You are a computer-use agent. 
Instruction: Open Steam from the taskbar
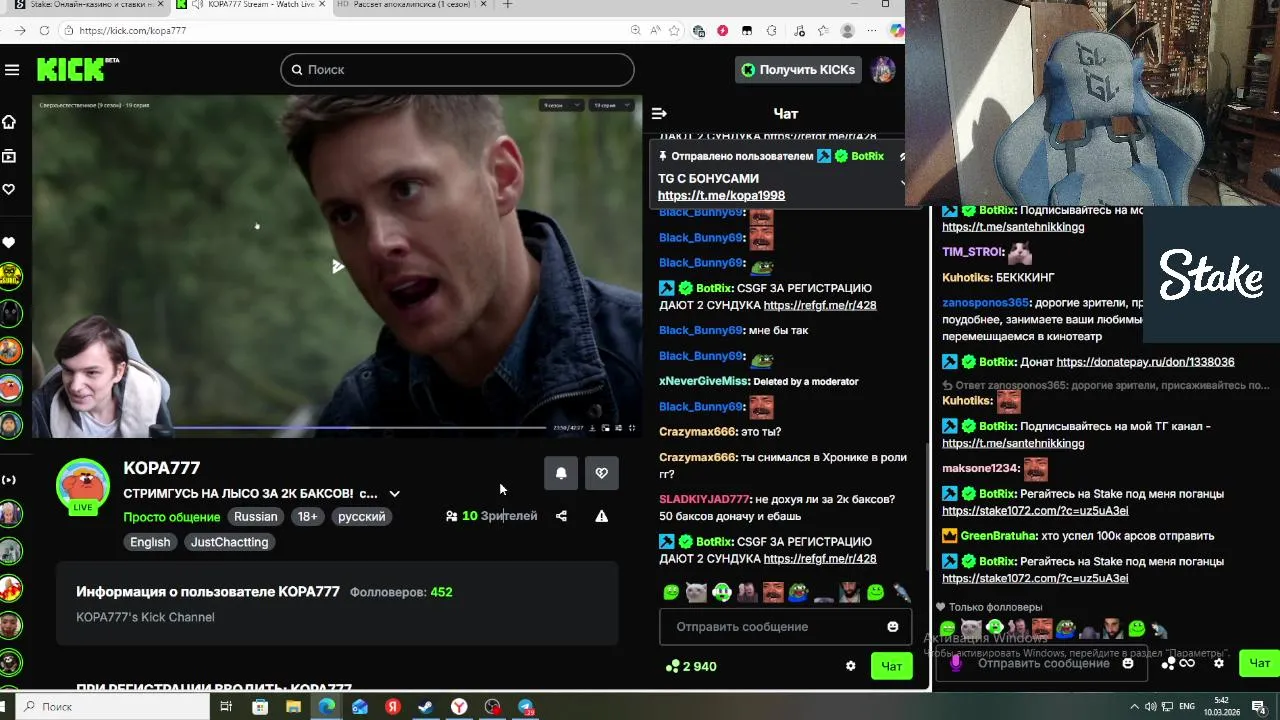pos(425,707)
